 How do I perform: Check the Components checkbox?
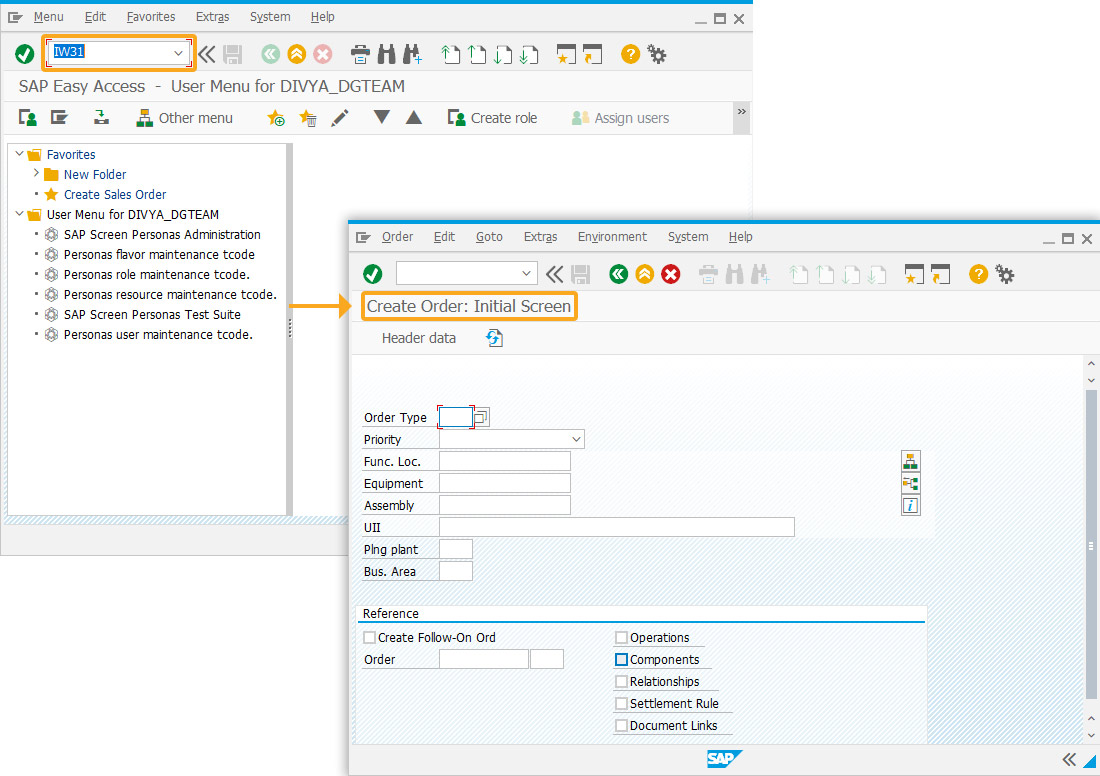pyautogui.click(x=621, y=660)
